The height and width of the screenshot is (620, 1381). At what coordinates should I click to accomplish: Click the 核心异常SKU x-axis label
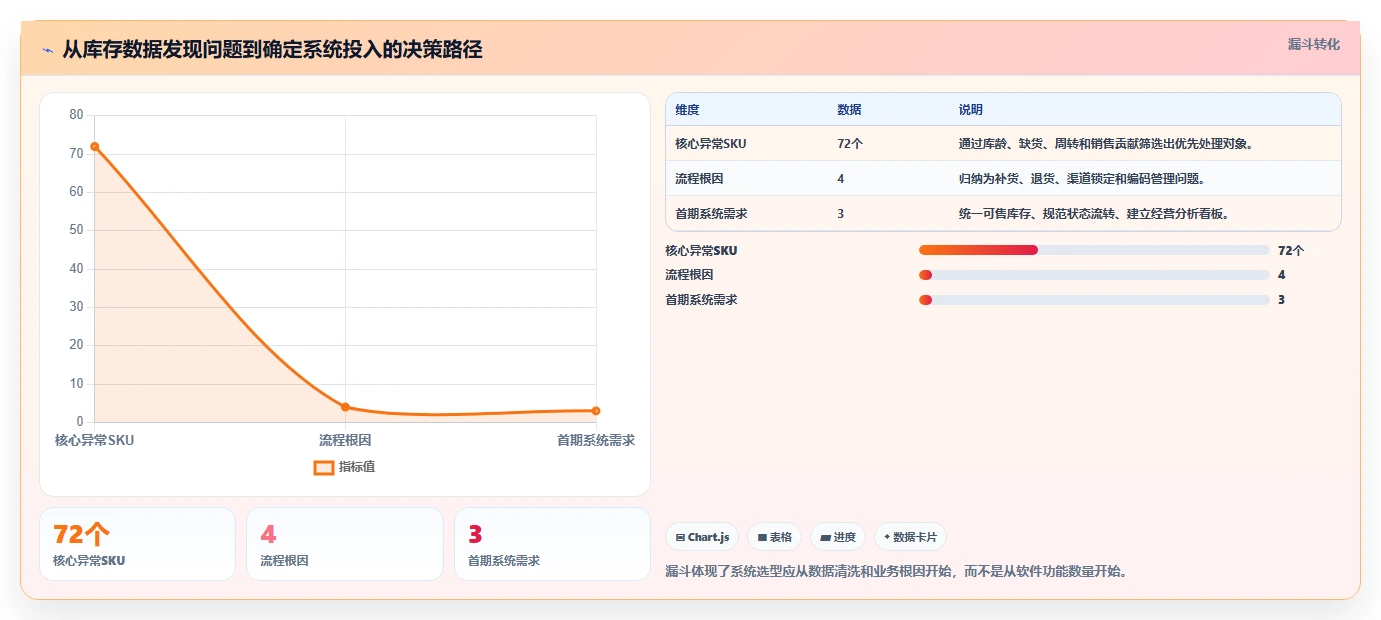(94, 440)
